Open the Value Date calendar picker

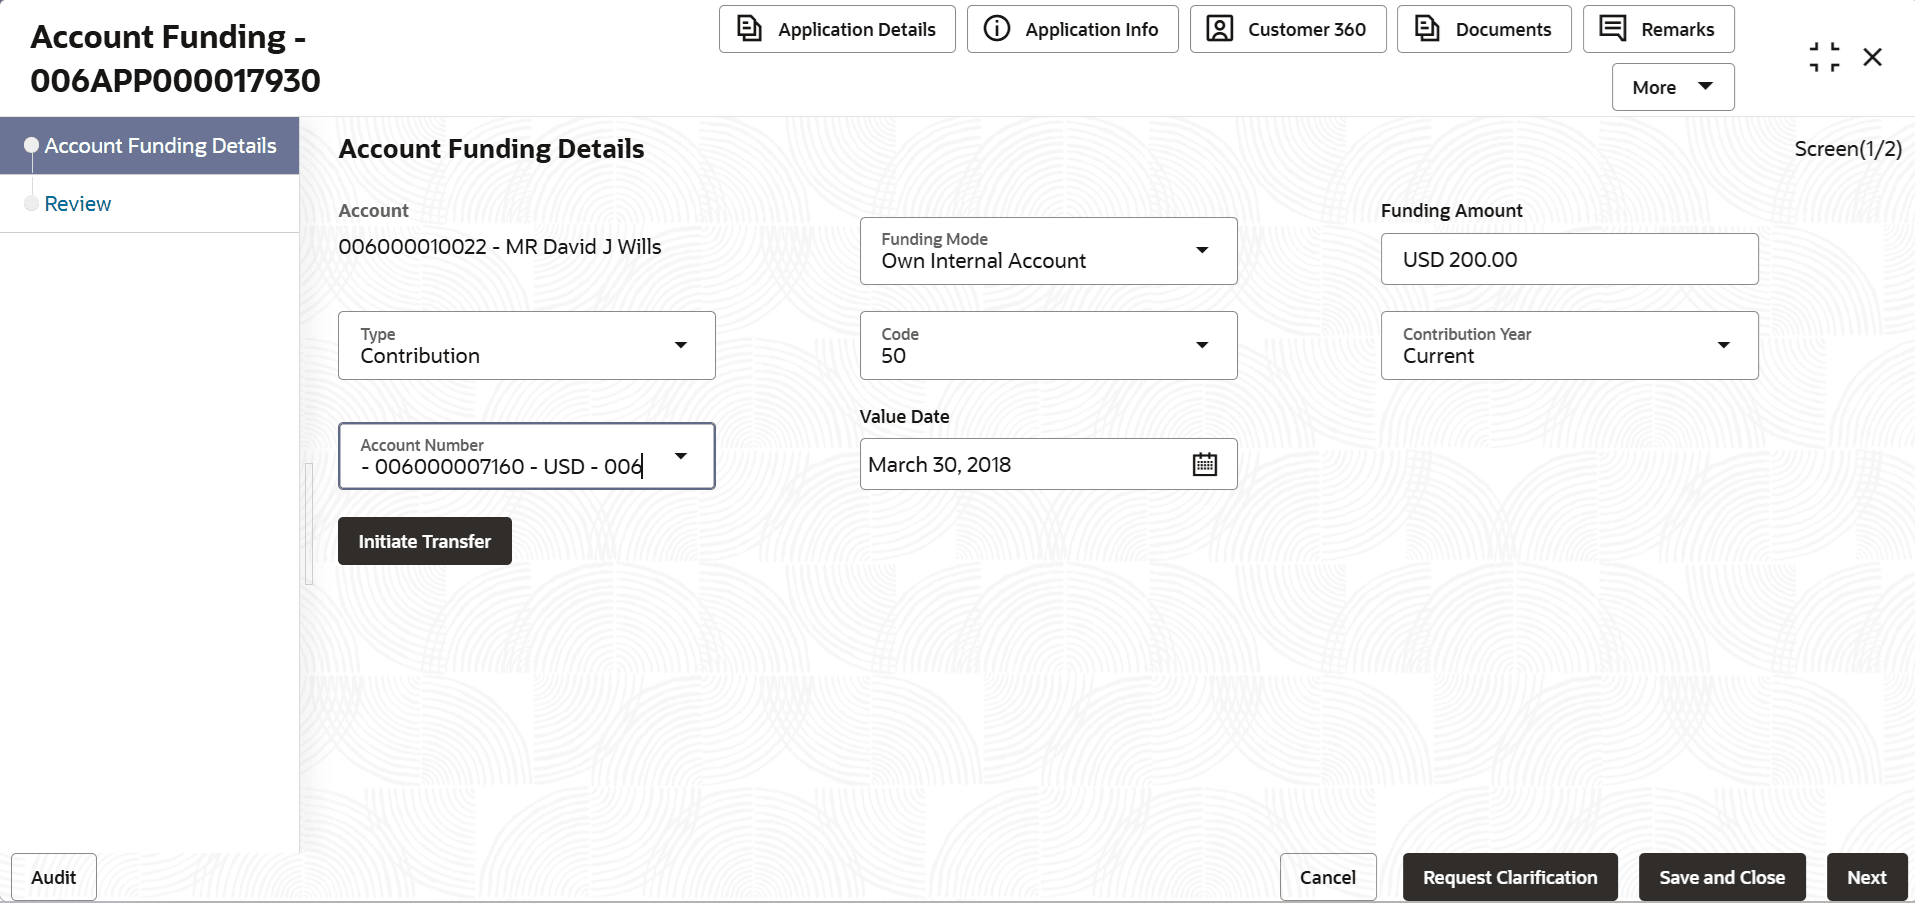click(1205, 464)
